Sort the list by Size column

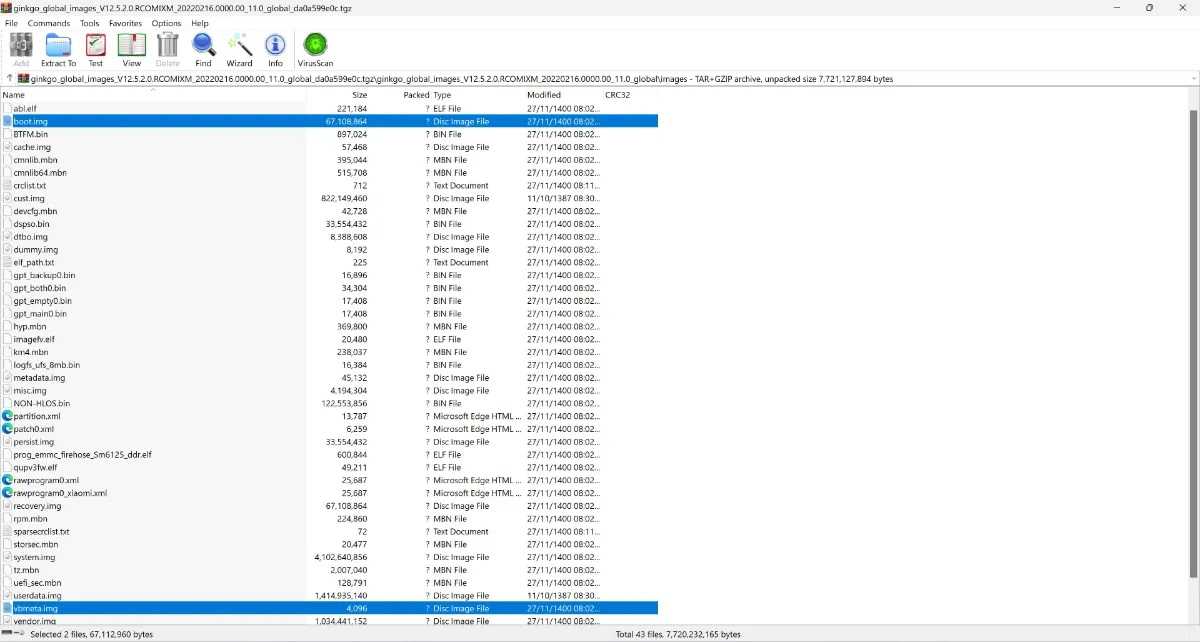click(x=359, y=95)
